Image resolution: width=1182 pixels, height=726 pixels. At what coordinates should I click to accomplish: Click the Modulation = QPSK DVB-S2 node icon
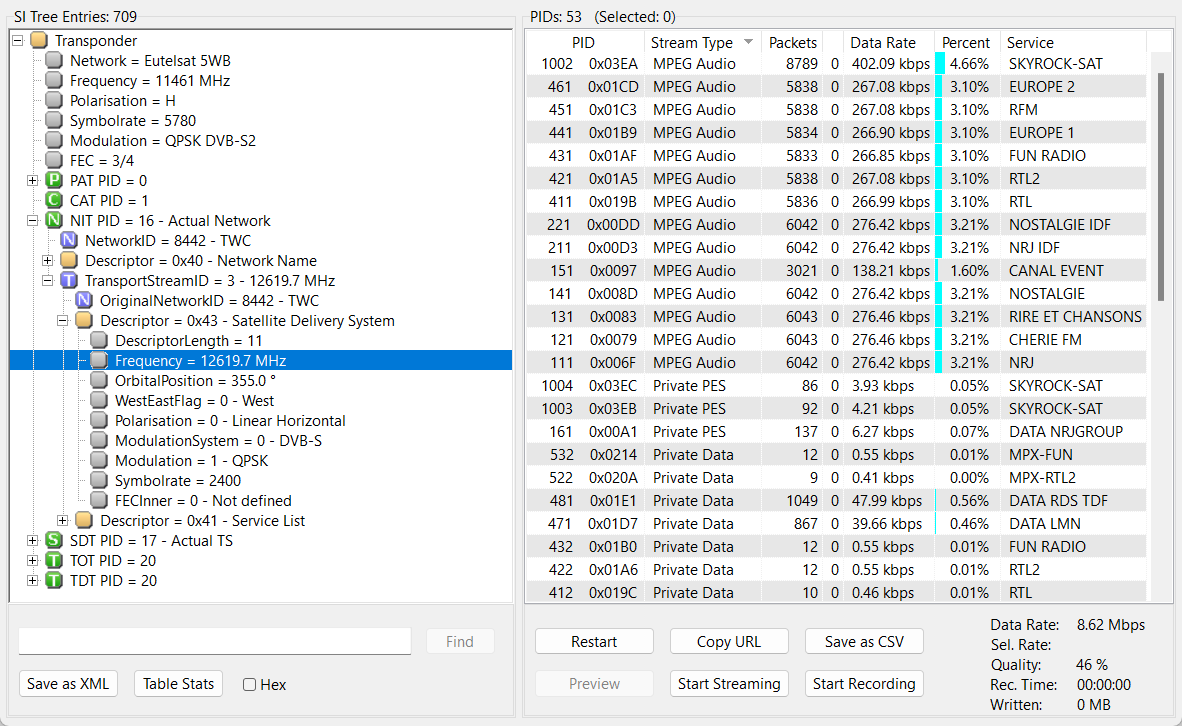click(54, 141)
